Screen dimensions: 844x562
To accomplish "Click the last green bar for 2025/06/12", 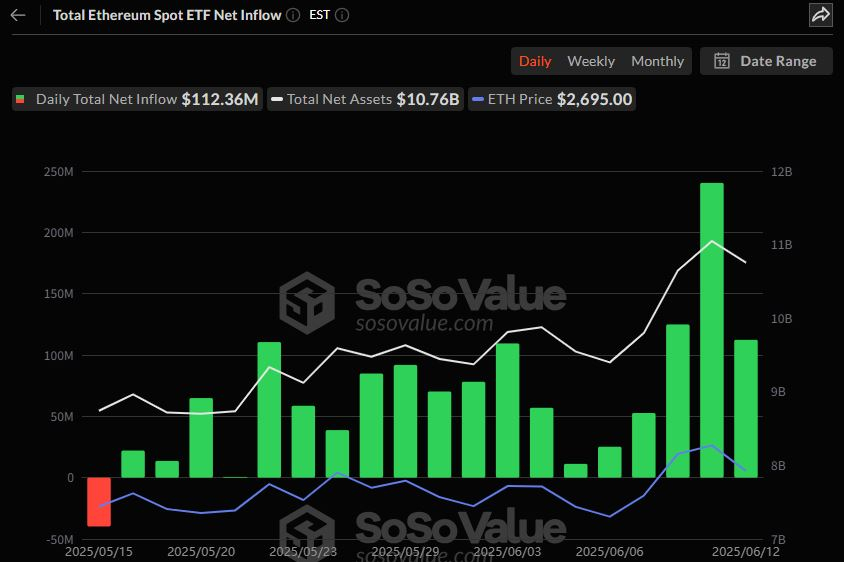I will pos(746,408).
